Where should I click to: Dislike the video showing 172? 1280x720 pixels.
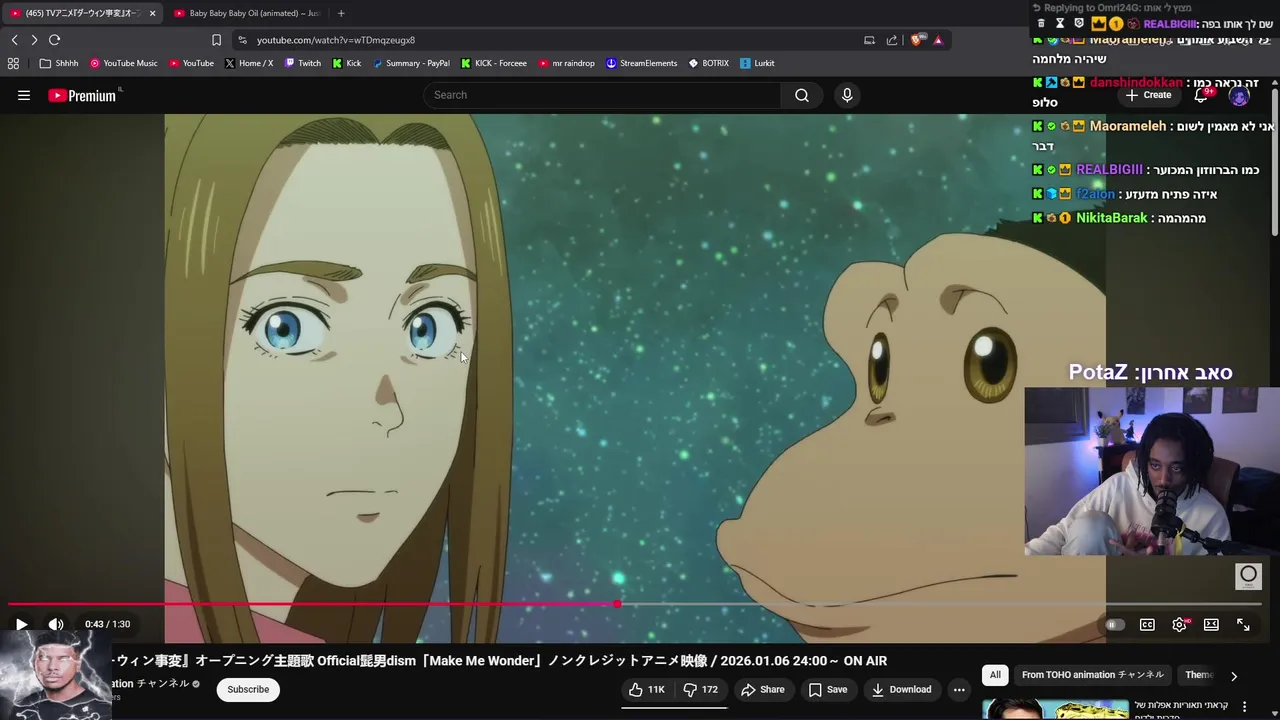[701, 689]
